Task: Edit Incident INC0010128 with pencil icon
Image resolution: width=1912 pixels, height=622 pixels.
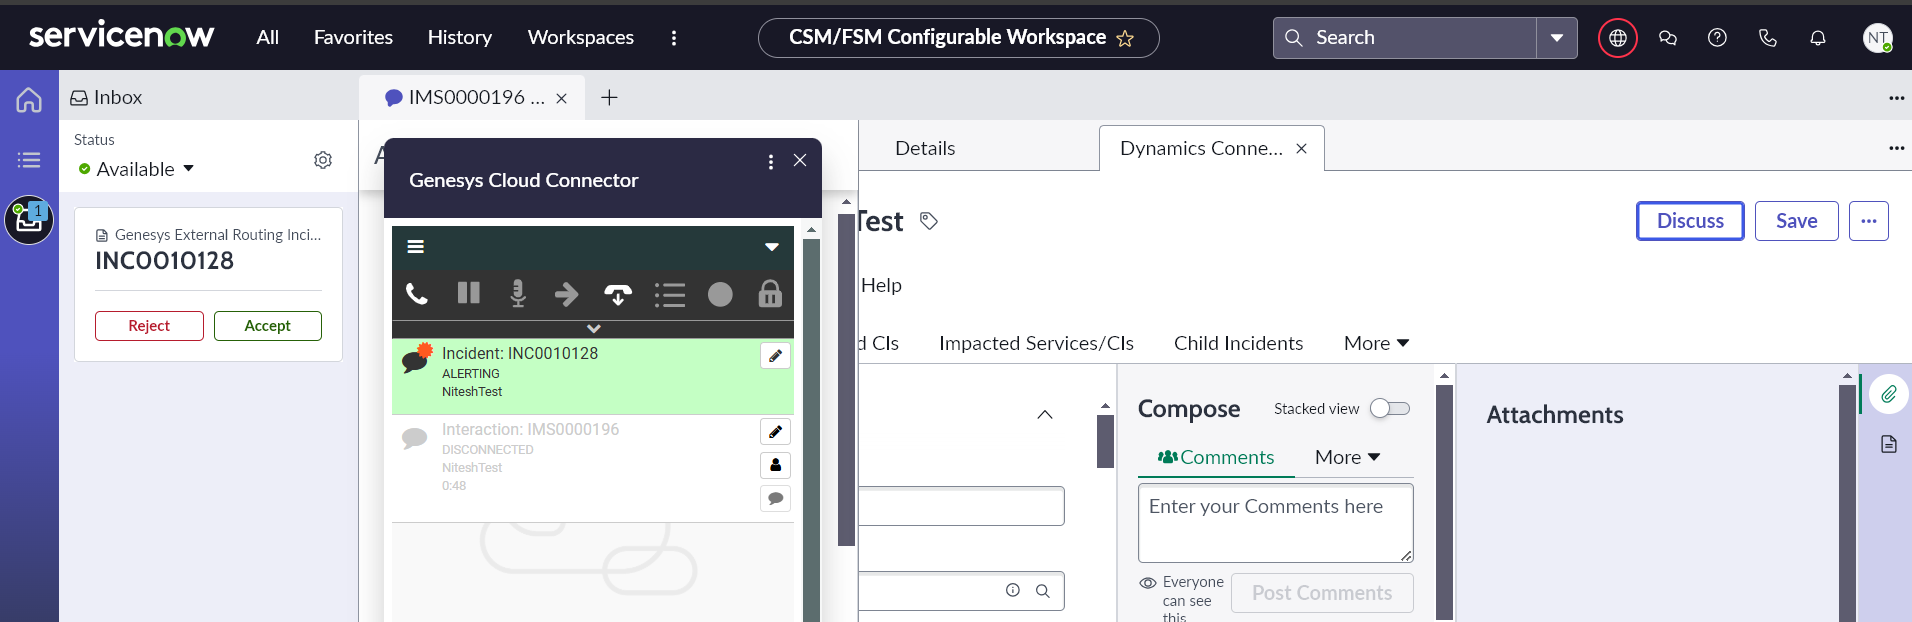Action: click(775, 356)
